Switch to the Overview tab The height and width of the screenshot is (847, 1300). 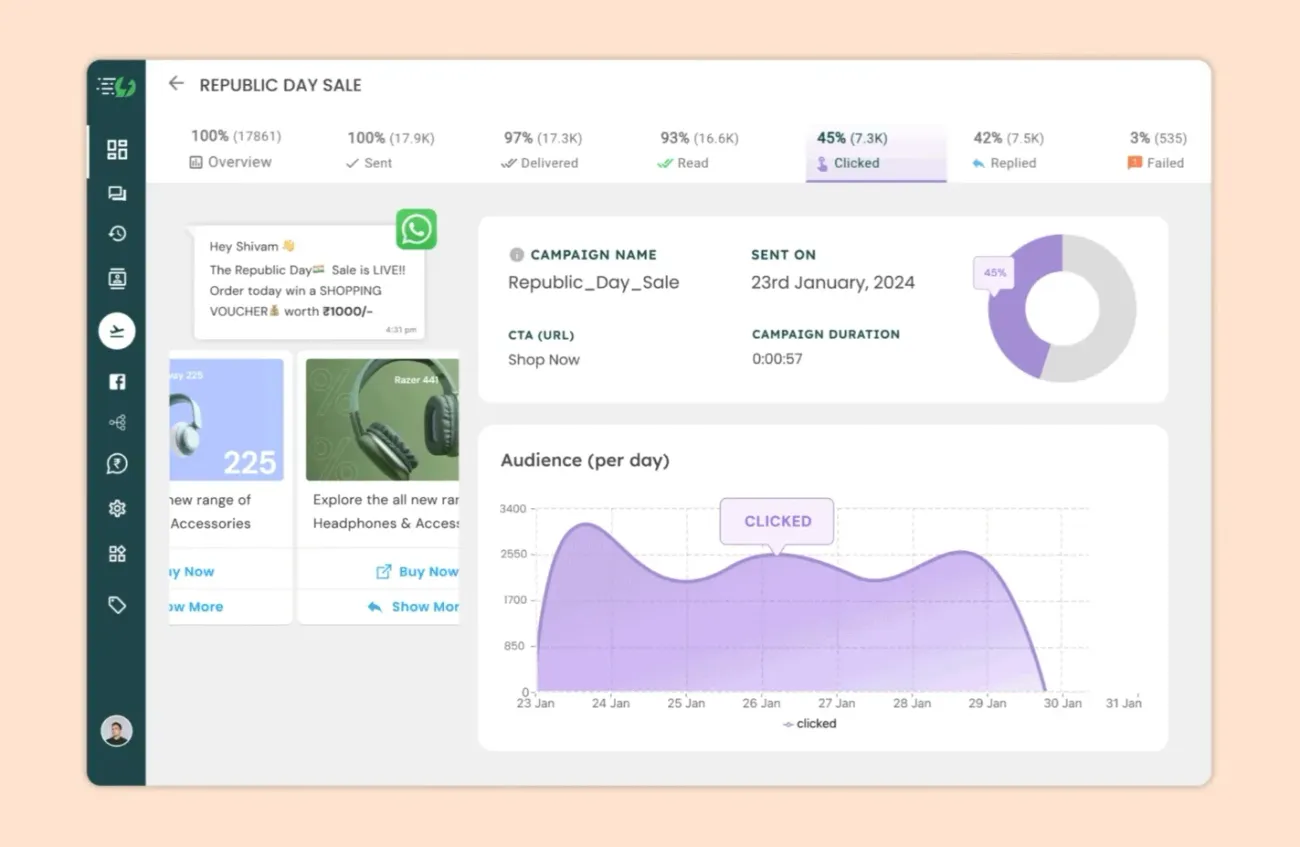click(231, 148)
